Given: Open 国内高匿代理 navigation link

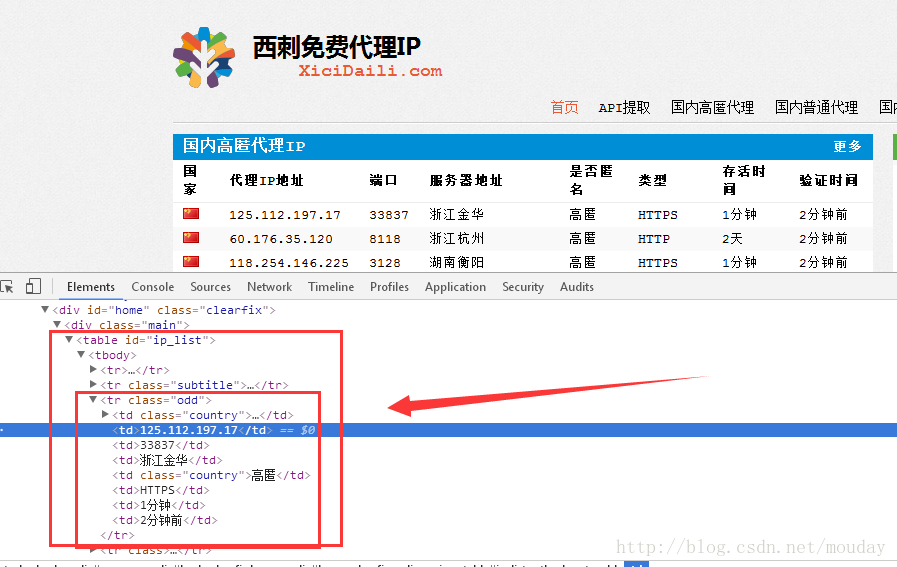Looking at the screenshot, I should (x=712, y=107).
